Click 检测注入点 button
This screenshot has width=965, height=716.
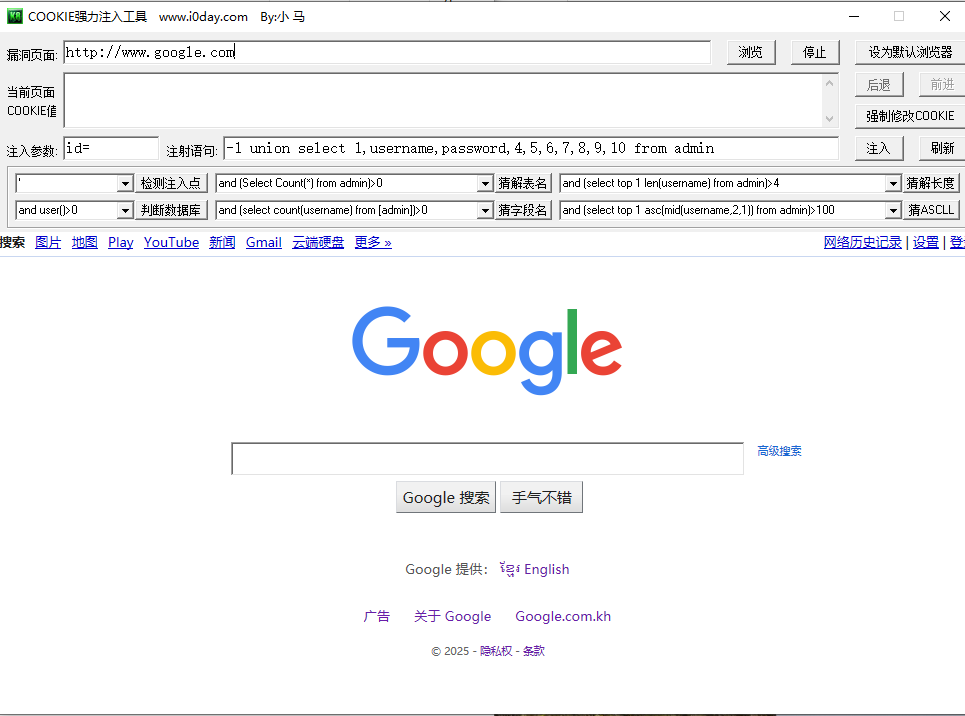[171, 183]
